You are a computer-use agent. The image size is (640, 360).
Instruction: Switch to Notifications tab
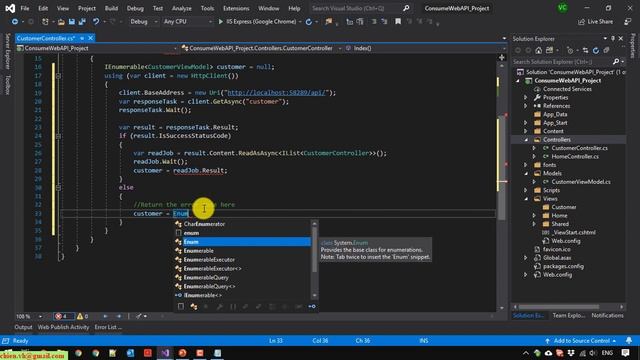(607, 316)
